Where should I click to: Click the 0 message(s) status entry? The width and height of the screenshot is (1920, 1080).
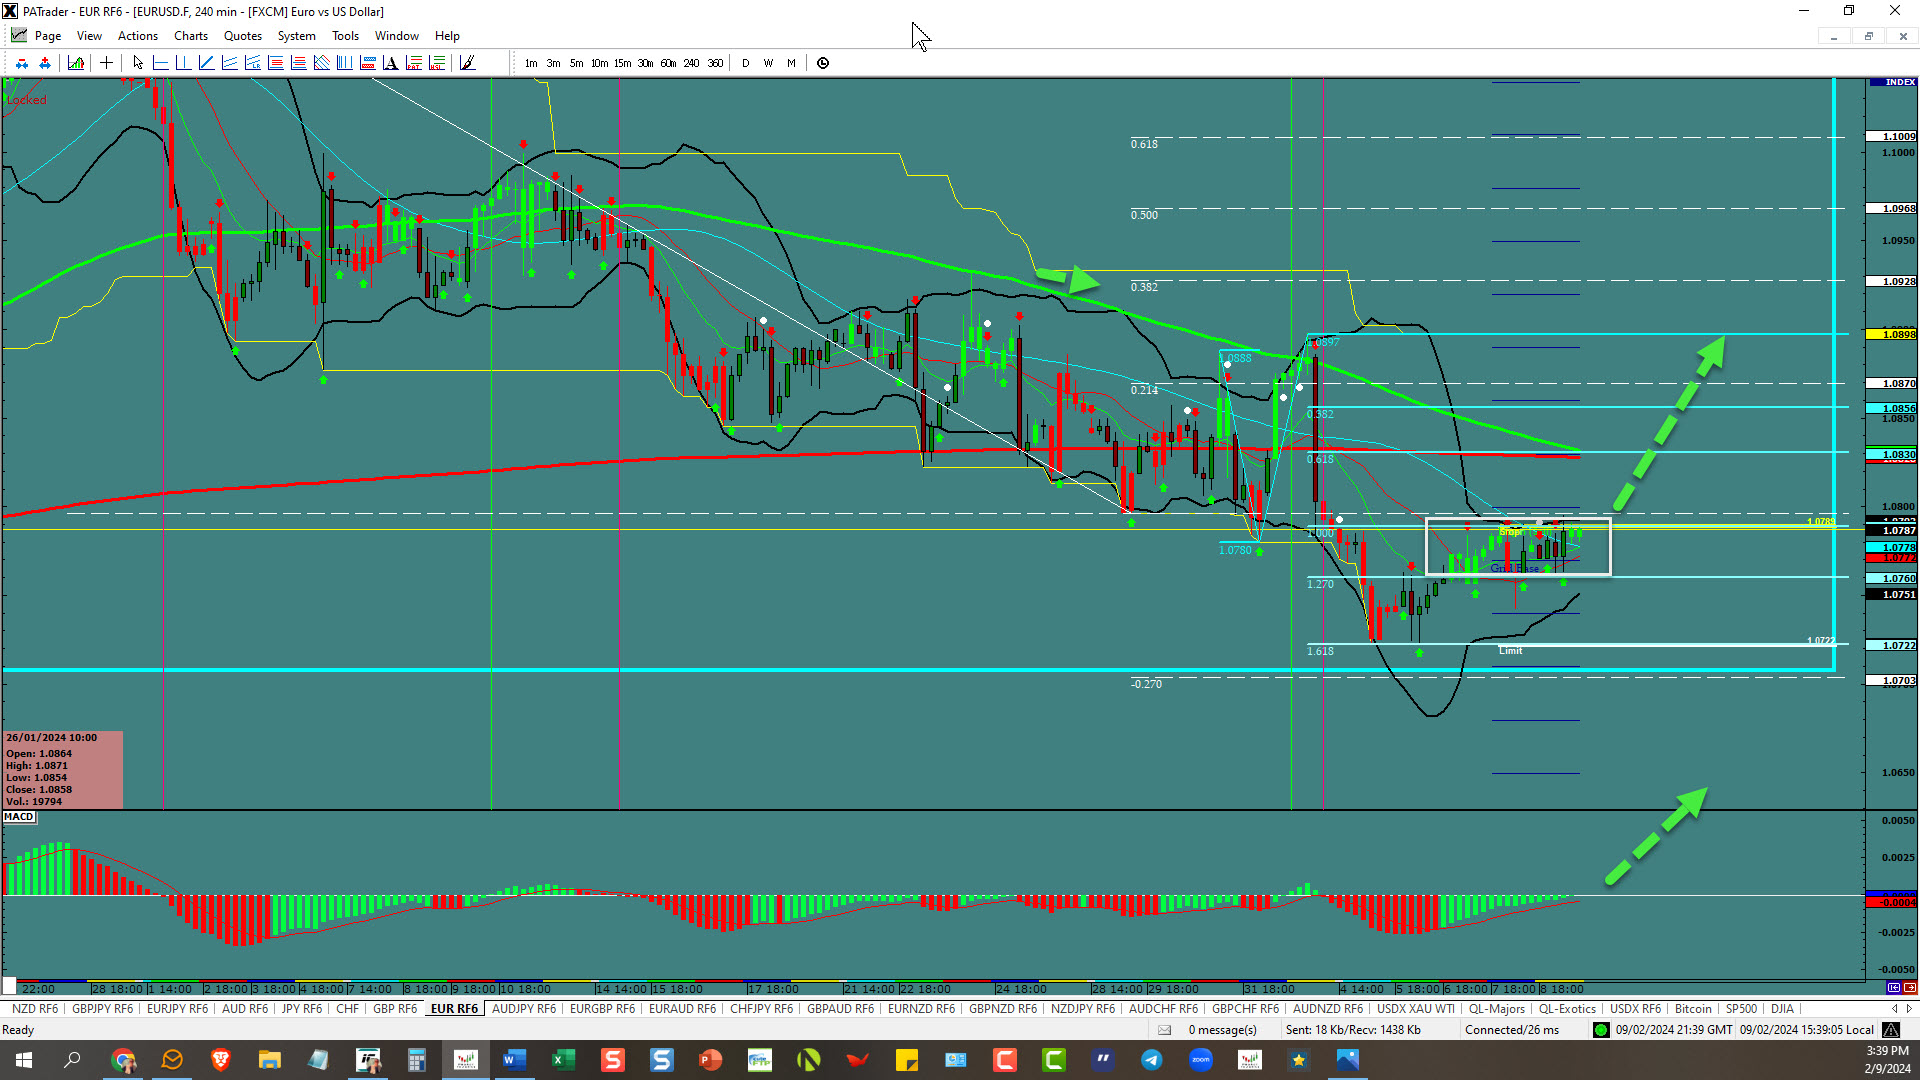(x=1222, y=1030)
